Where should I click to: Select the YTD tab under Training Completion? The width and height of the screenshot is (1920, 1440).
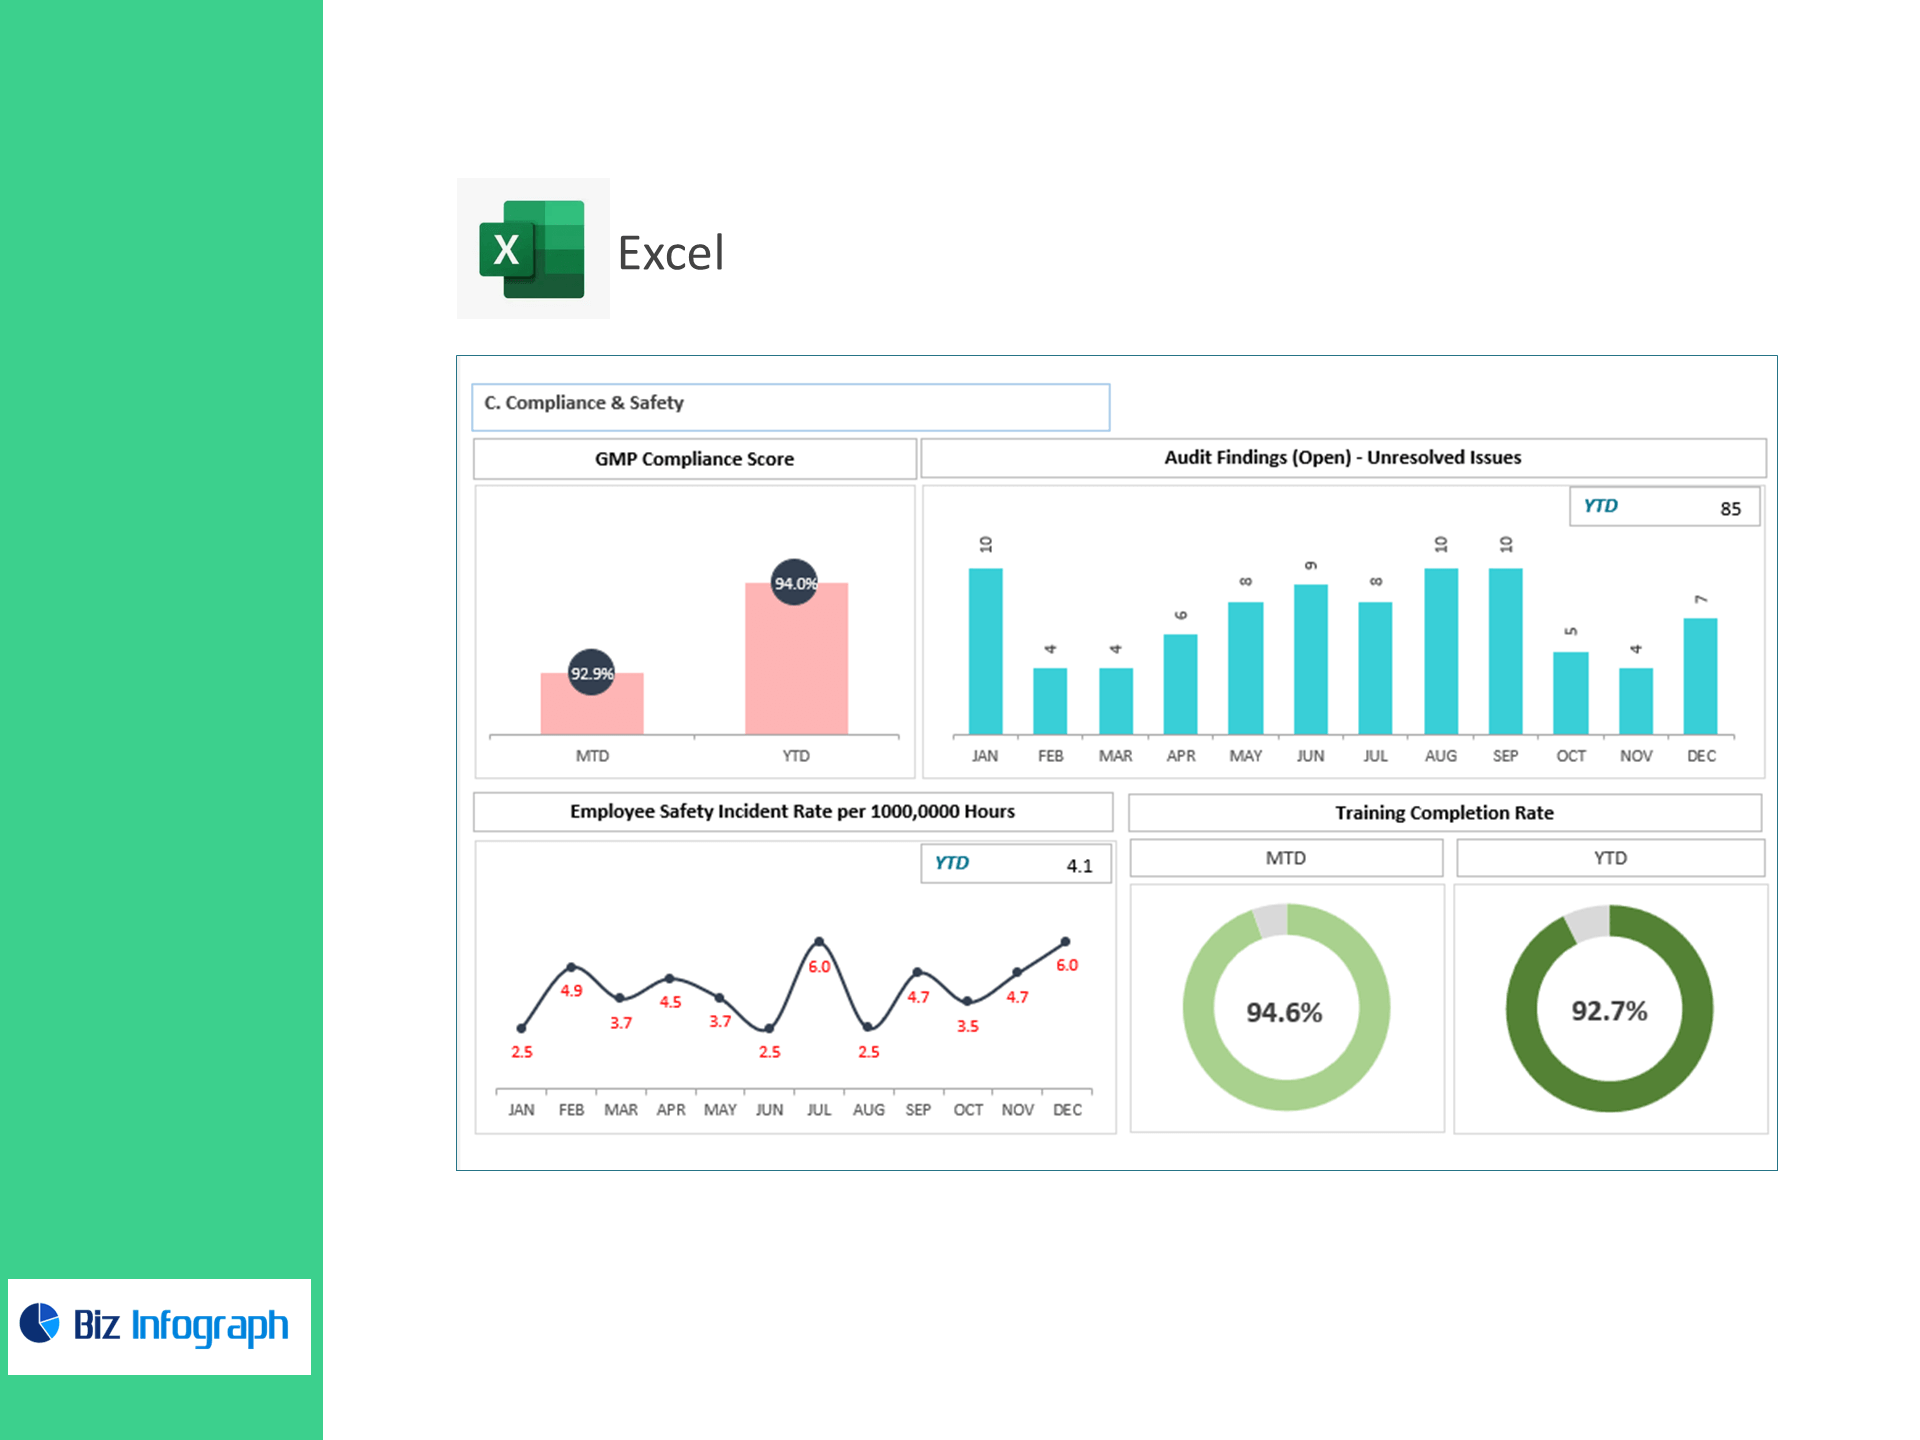point(1609,858)
